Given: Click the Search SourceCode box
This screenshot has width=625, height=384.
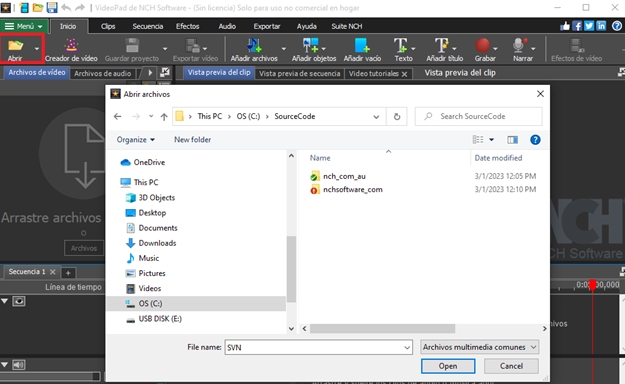Looking at the screenshot, I should [478, 116].
